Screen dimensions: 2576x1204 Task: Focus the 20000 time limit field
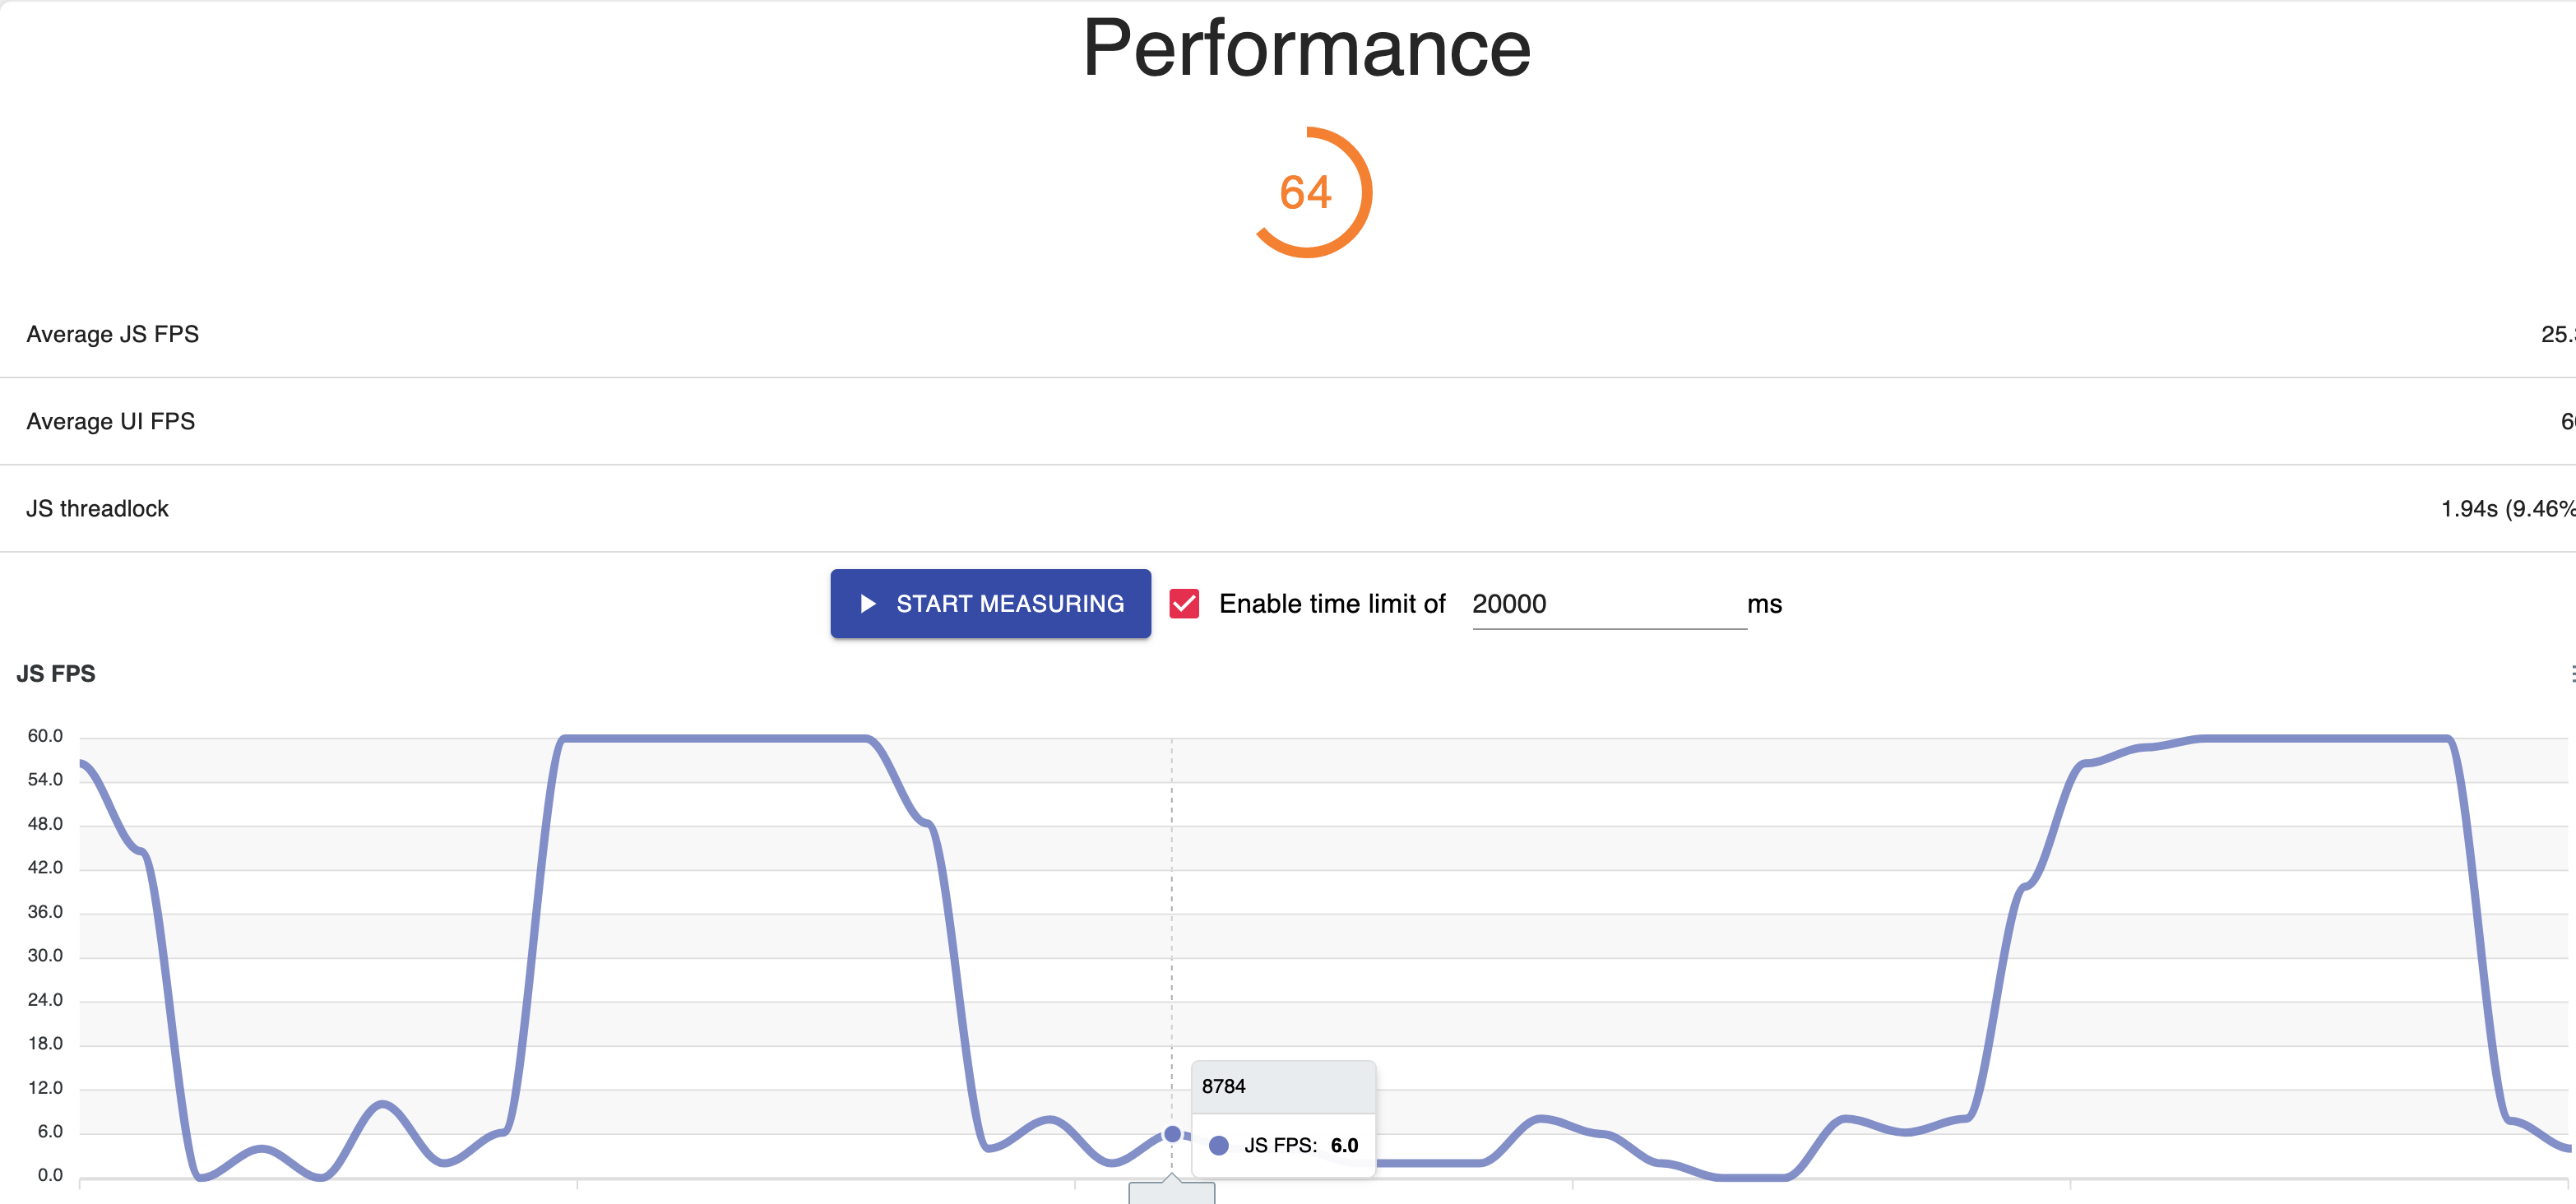[x=1607, y=604]
